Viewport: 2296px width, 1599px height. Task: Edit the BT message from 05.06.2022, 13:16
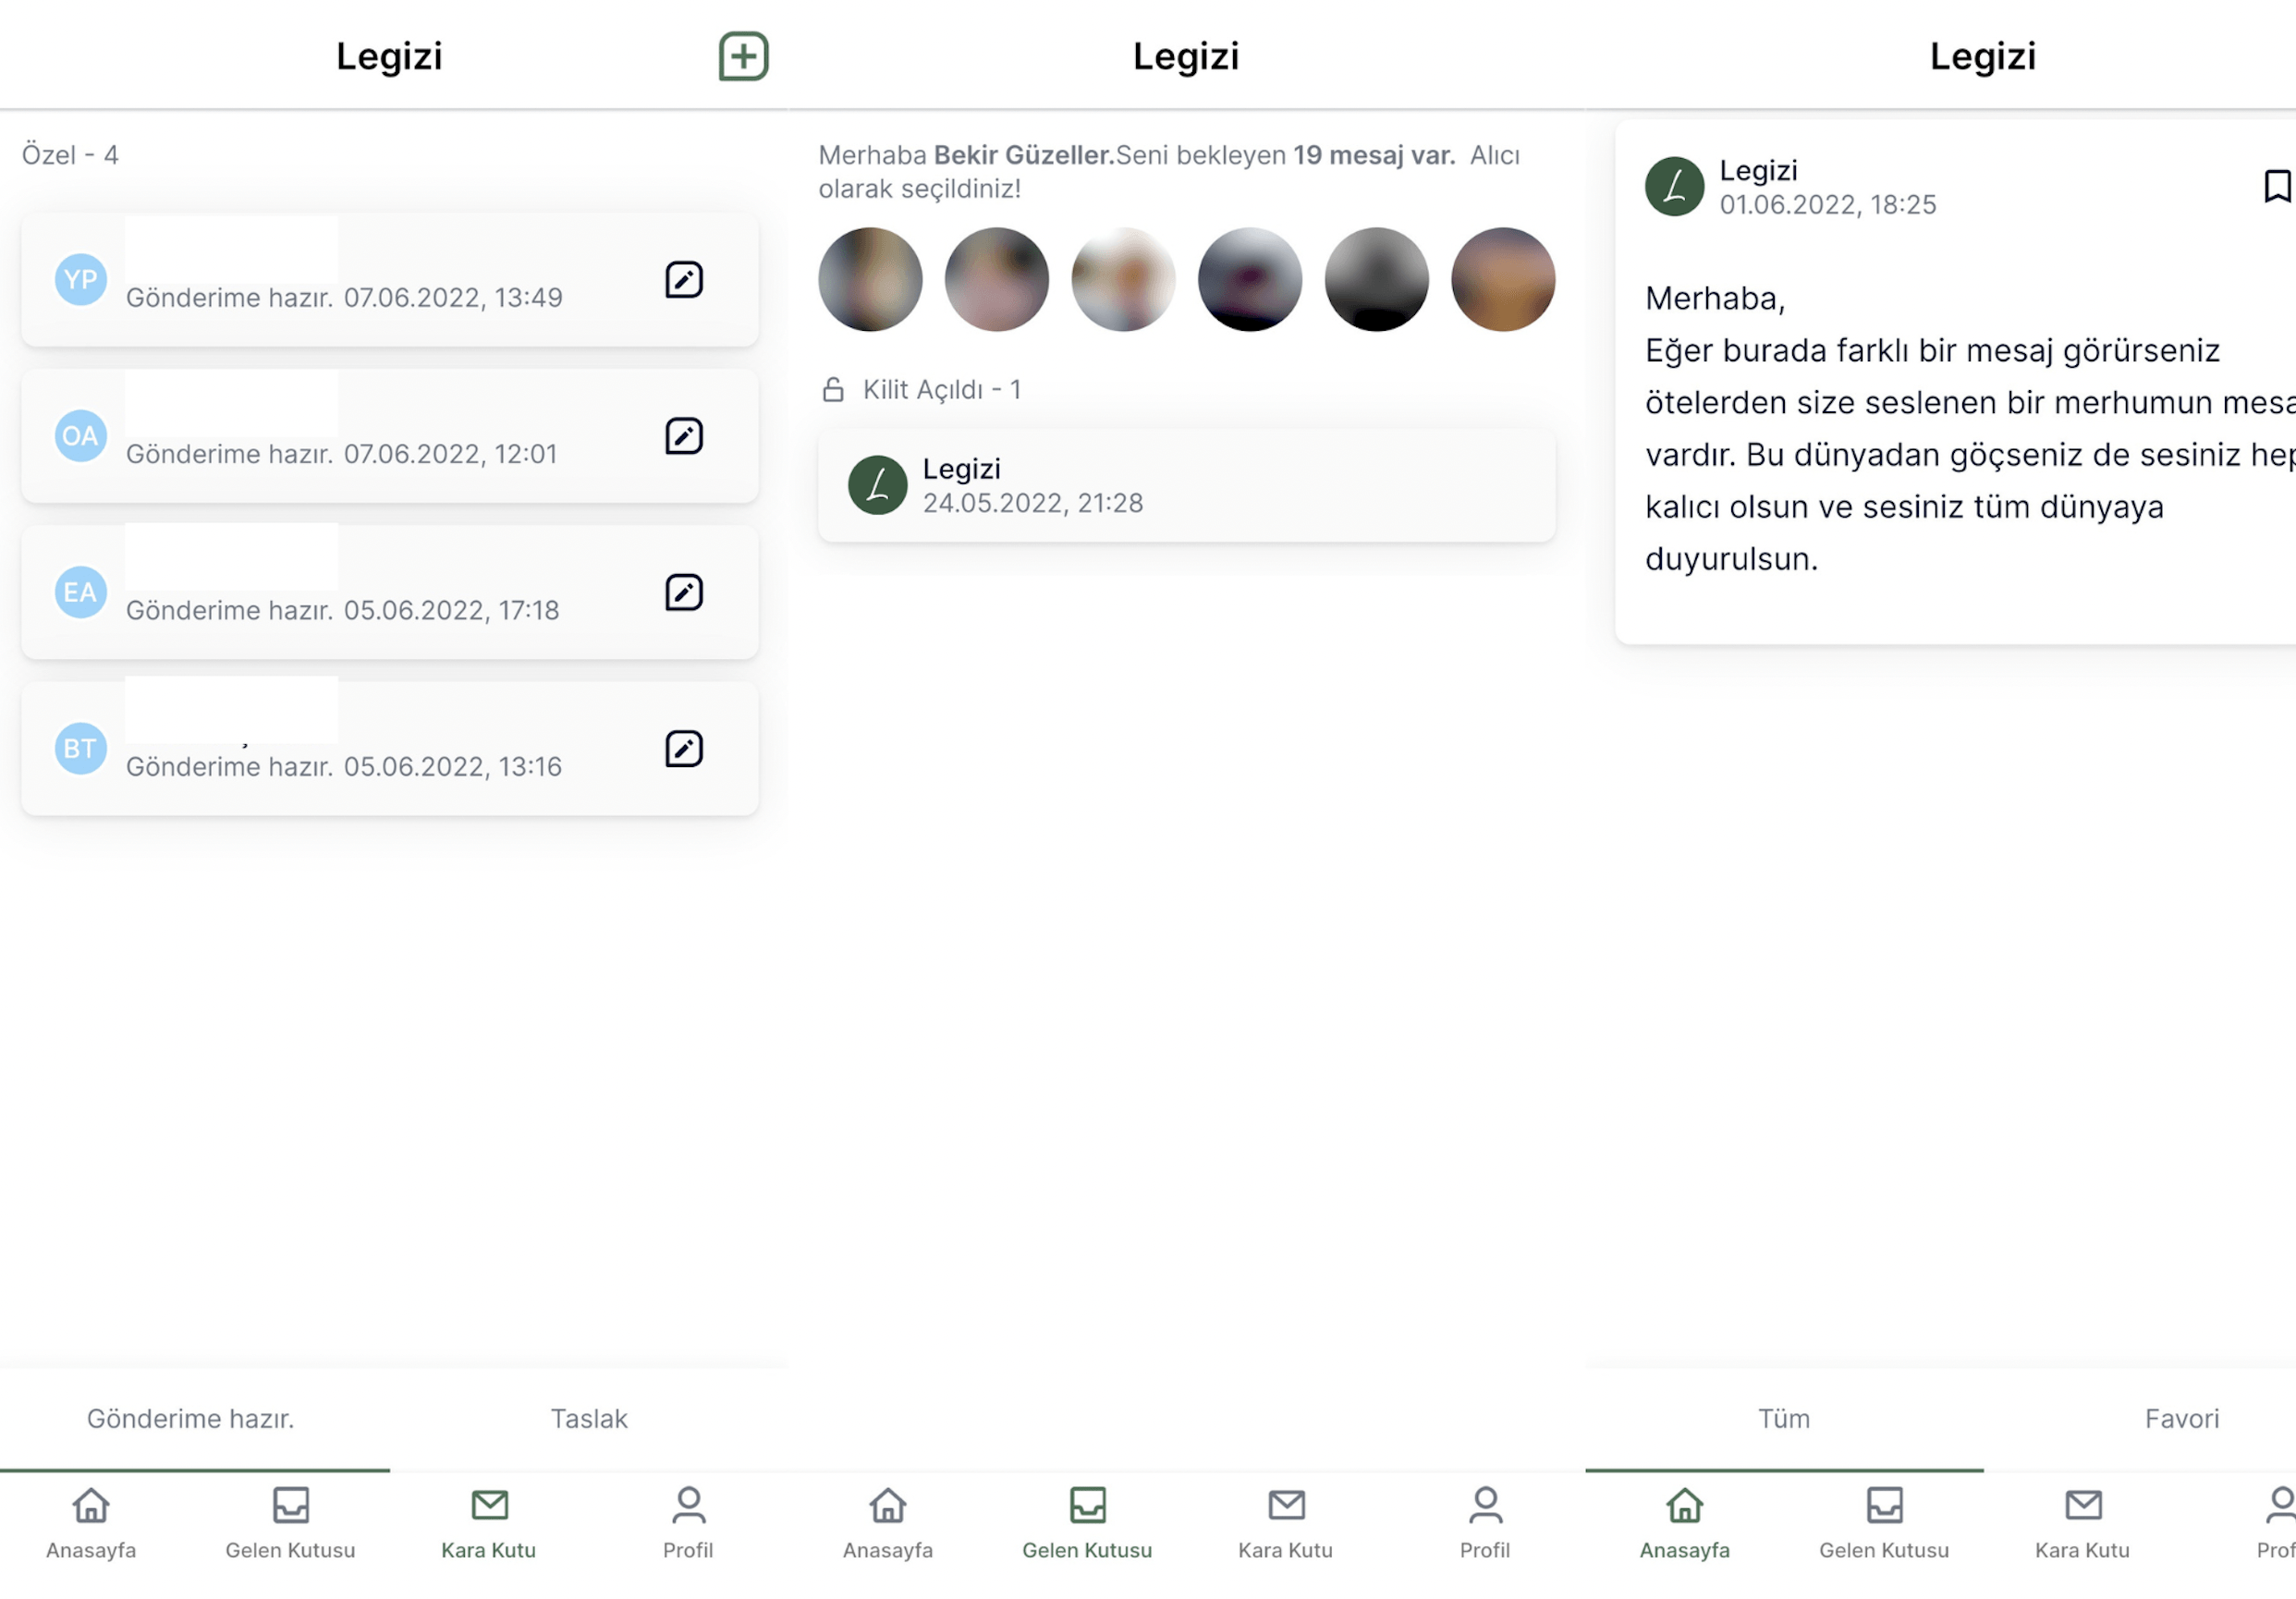[684, 749]
